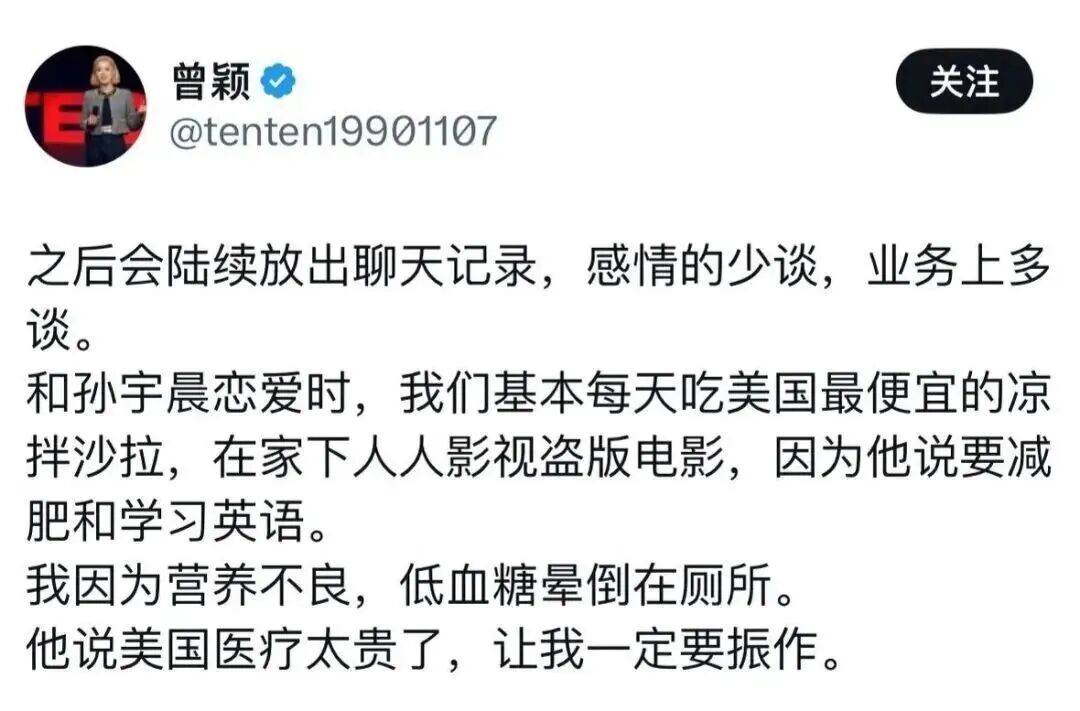Click the phrase 之后会陆续放出聊天记录
Image resolution: width=1080 pixels, height=711 pixels.
[x=282, y=266]
